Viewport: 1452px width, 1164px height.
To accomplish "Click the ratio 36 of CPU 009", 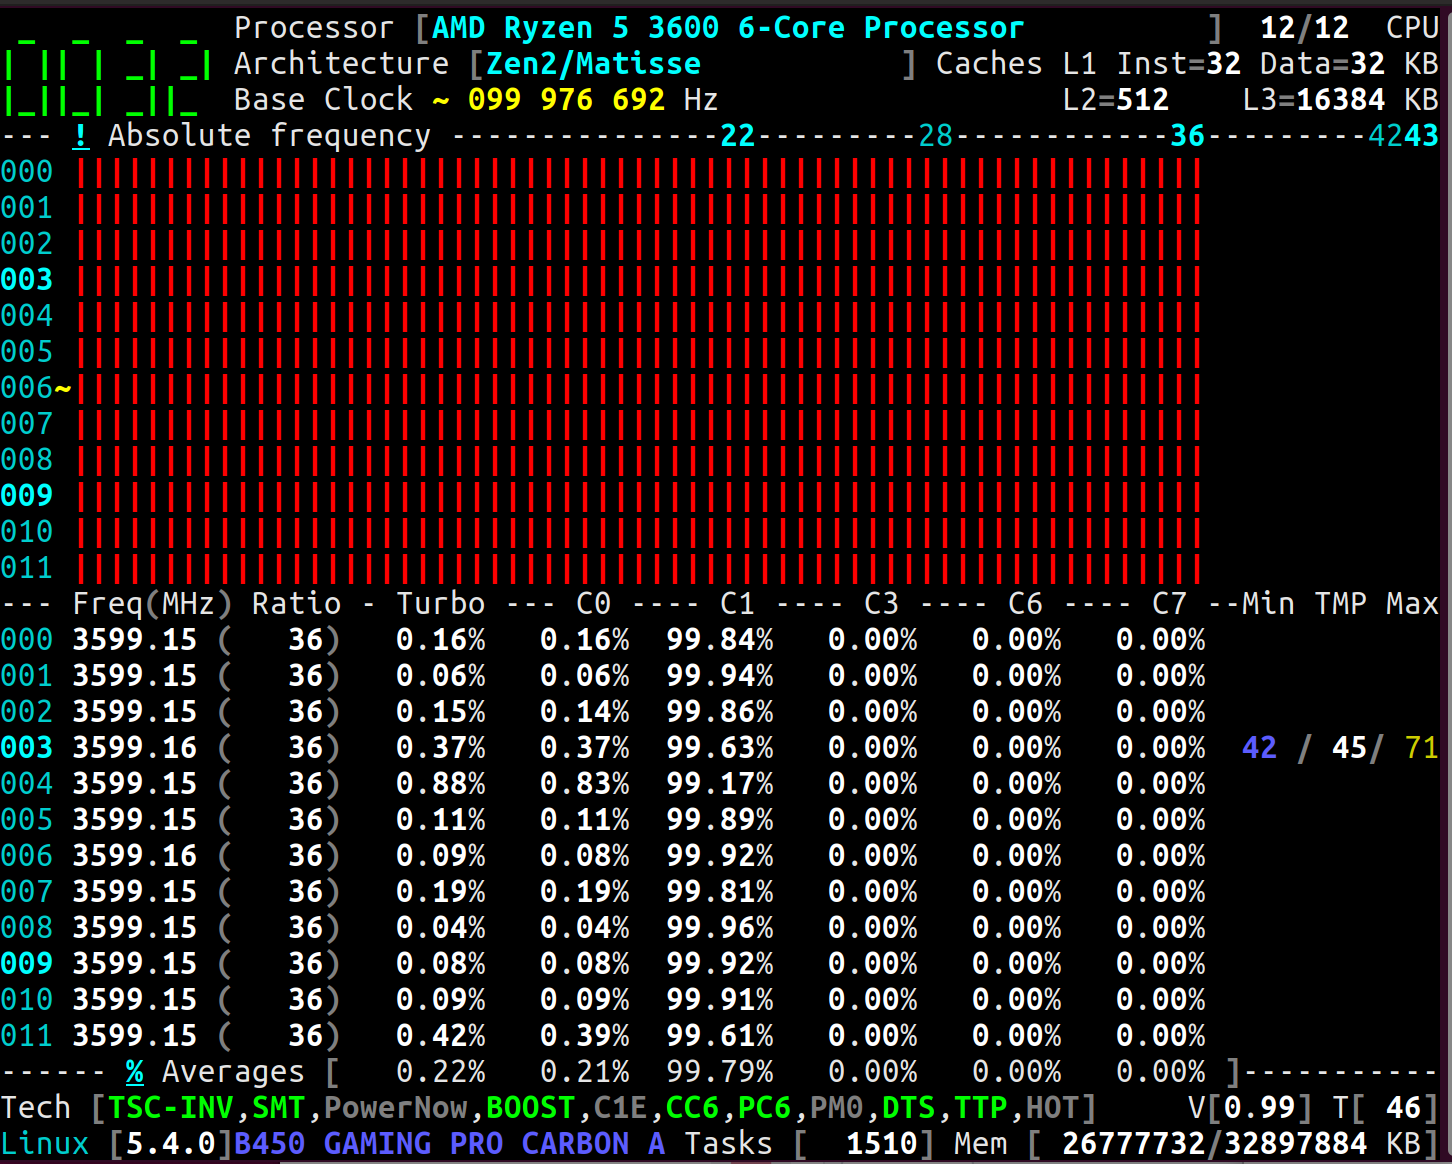I will click(x=306, y=964).
